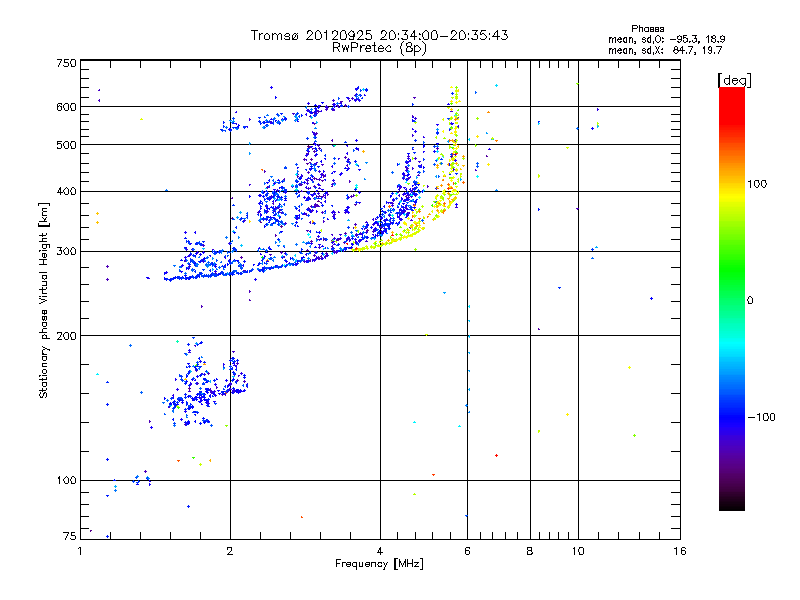The width and height of the screenshot is (800, 600).
Task: Click the colorbar tick label '-100'
Action: [761, 417]
